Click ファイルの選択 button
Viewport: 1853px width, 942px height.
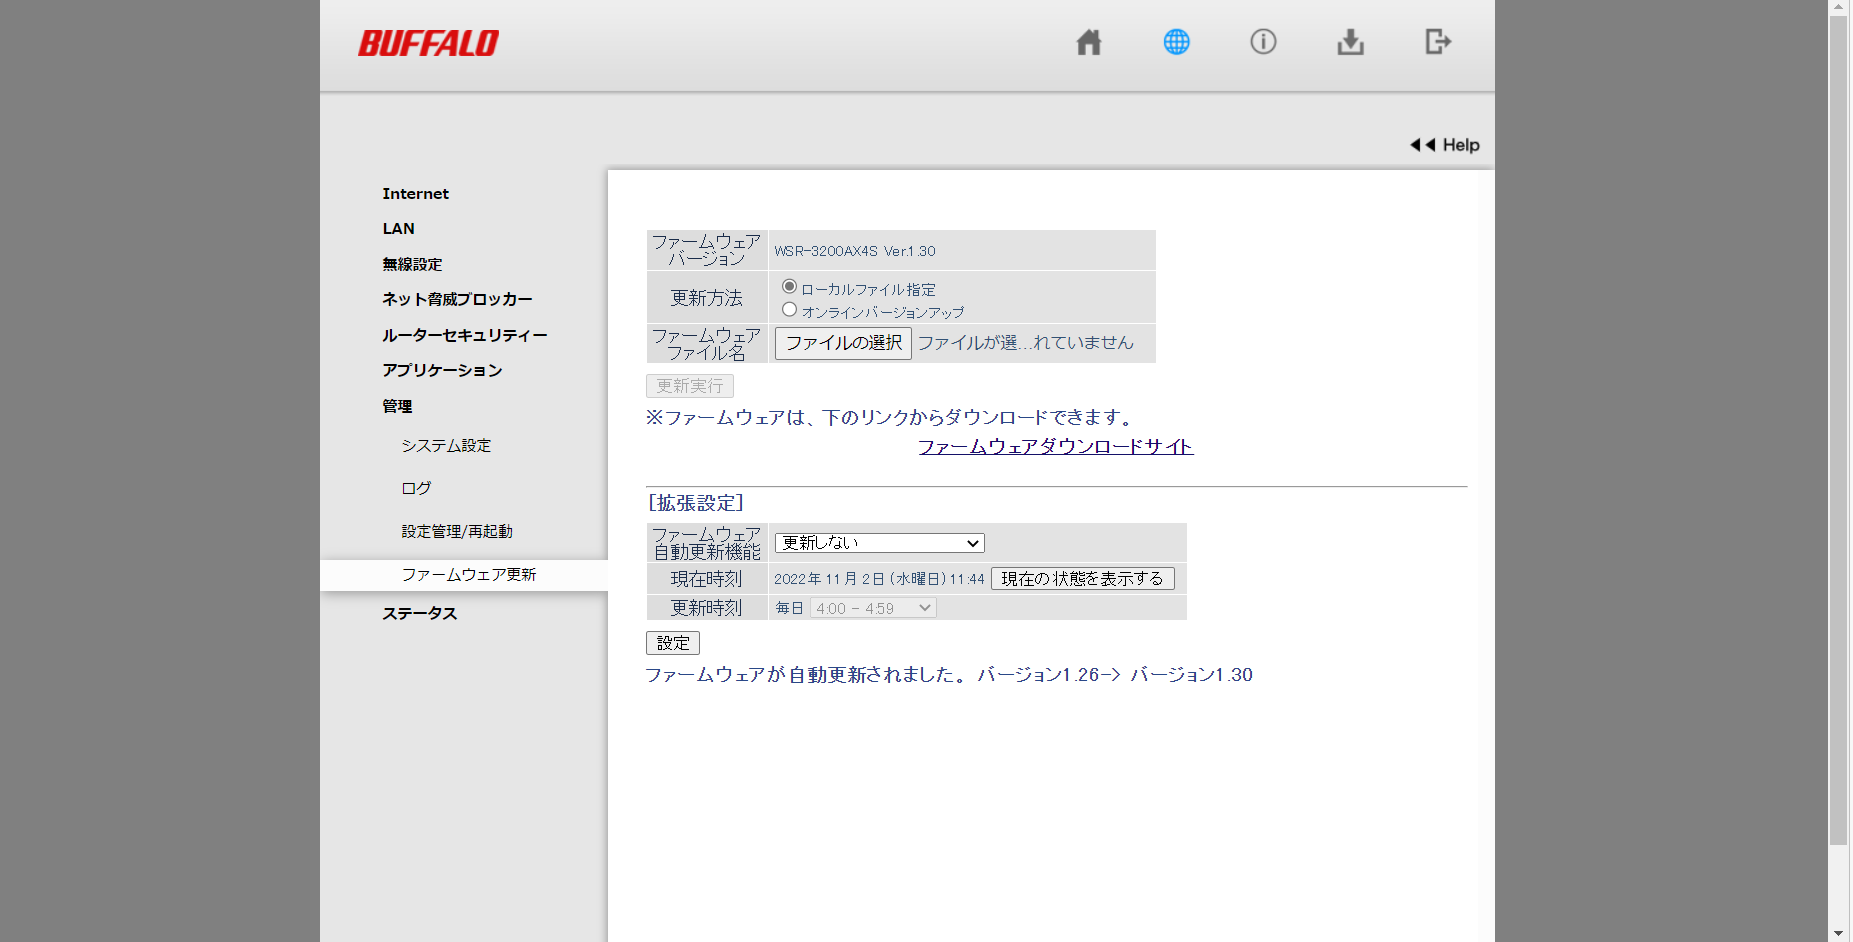(843, 343)
